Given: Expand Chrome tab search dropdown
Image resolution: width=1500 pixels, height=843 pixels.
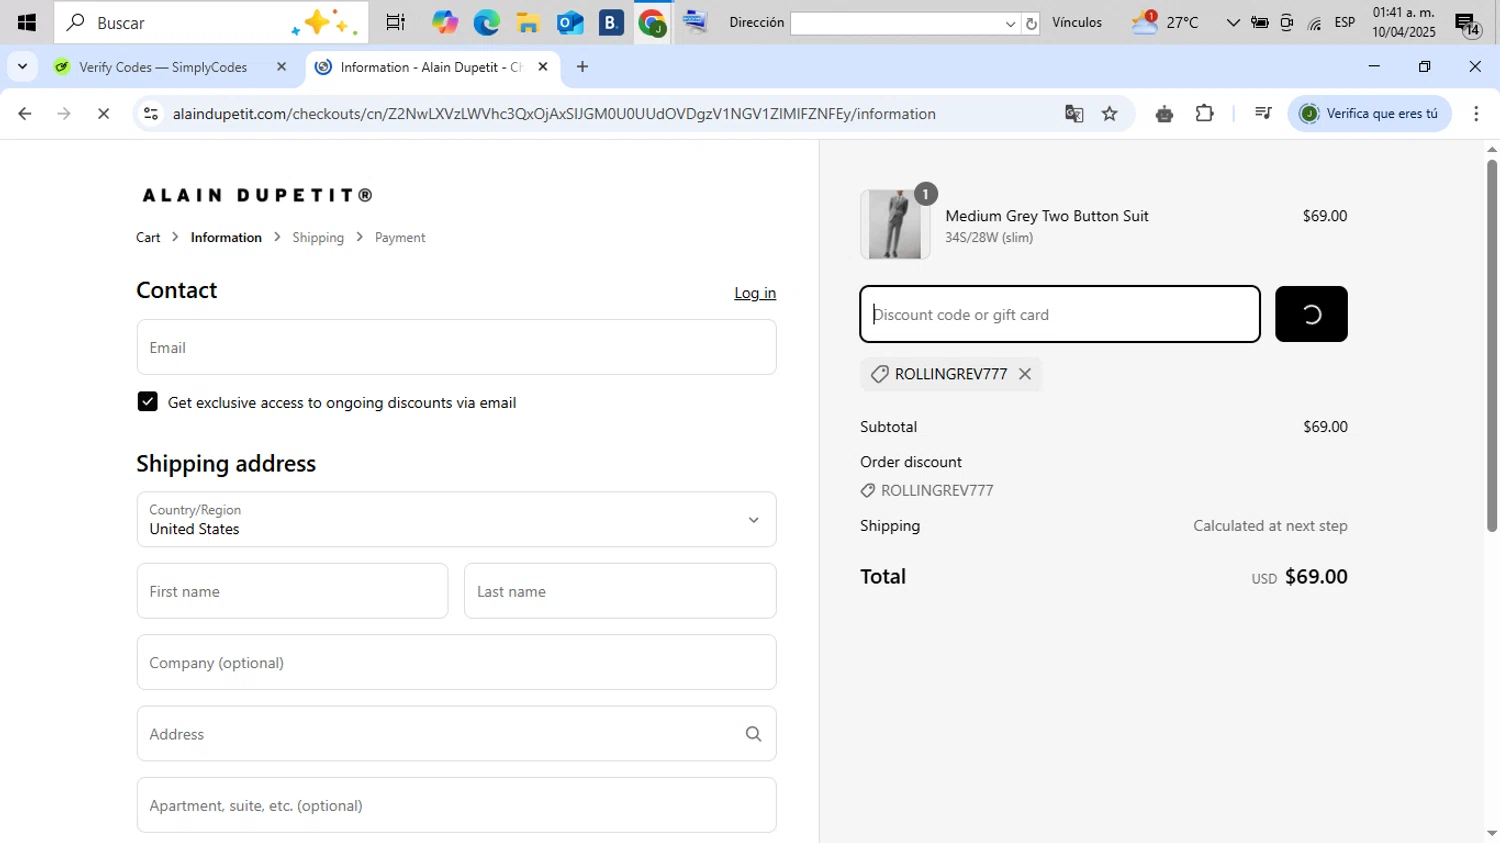Looking at the screenshot, I should (22, 67).
